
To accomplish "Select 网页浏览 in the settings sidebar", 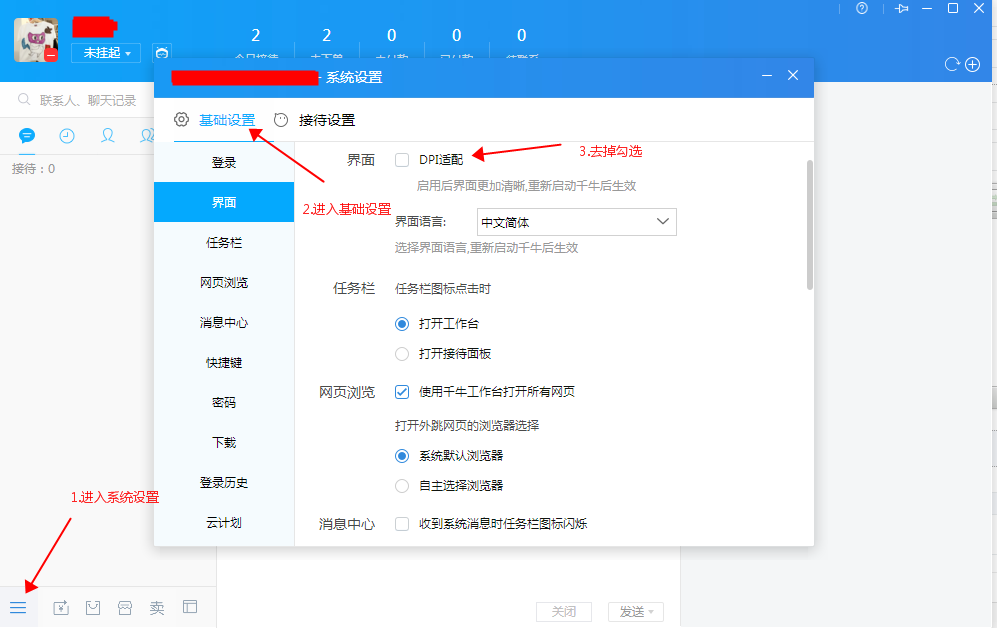I will point(224,282).
